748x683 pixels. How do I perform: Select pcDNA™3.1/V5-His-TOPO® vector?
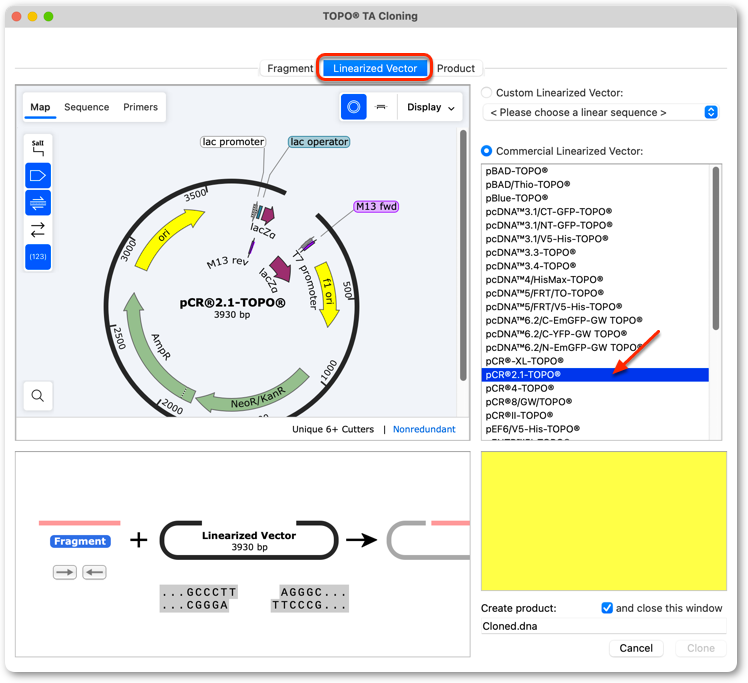tap(595, 238)
